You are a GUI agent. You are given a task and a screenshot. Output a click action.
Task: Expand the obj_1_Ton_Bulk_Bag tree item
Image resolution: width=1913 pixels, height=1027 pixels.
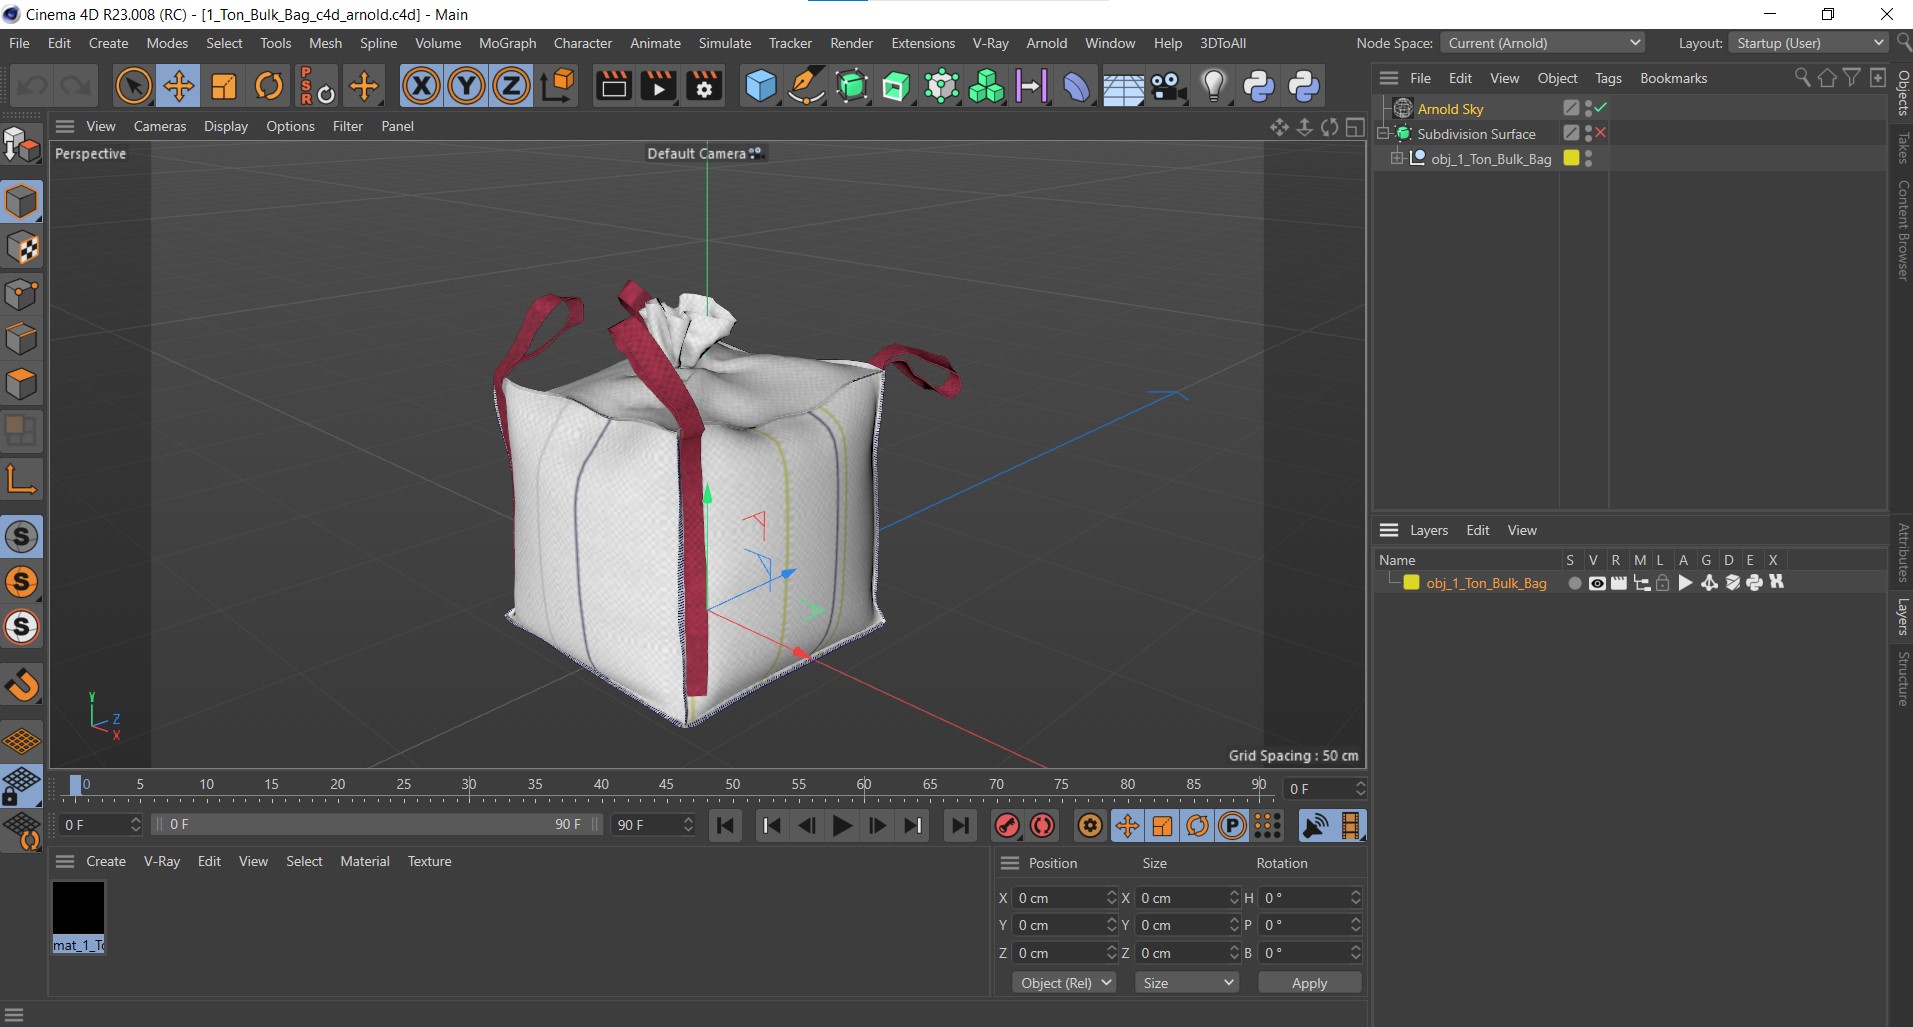point(1397,158)
